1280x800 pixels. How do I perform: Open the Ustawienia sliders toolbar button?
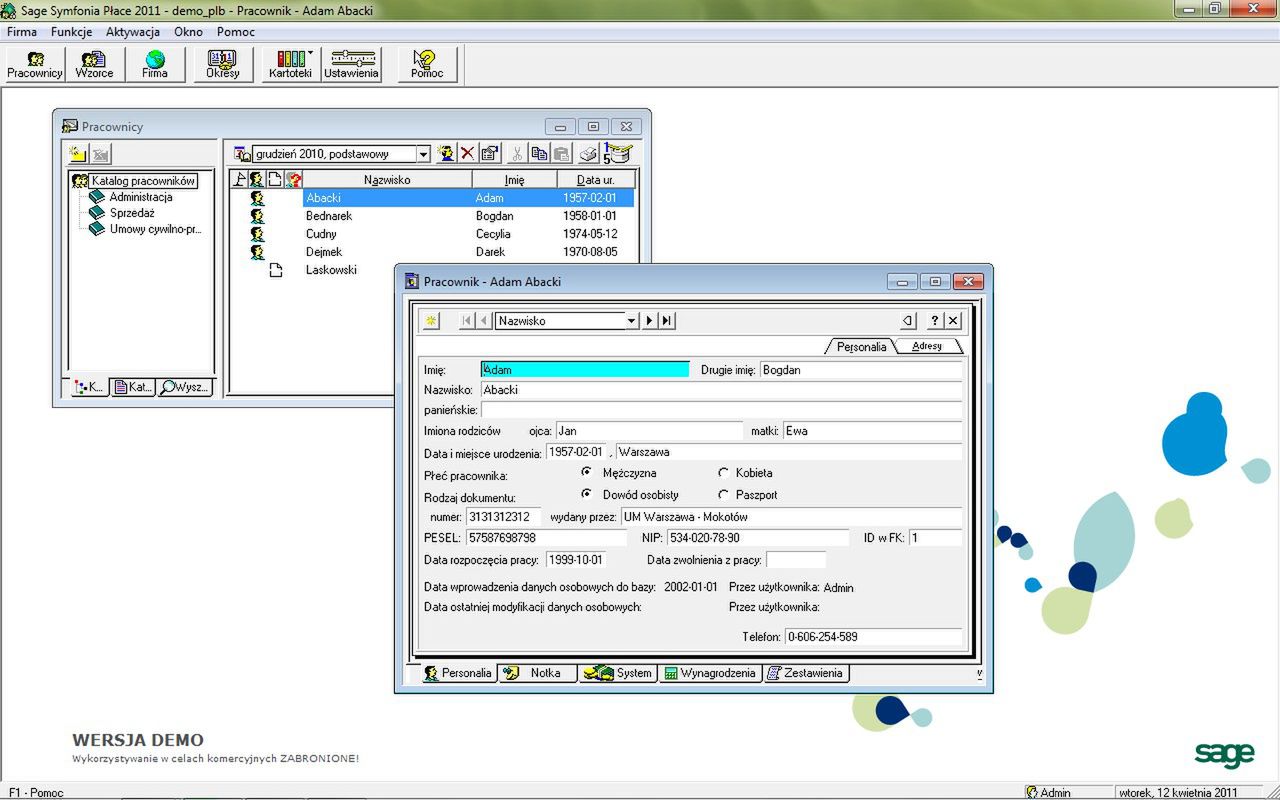click(351, 65)
